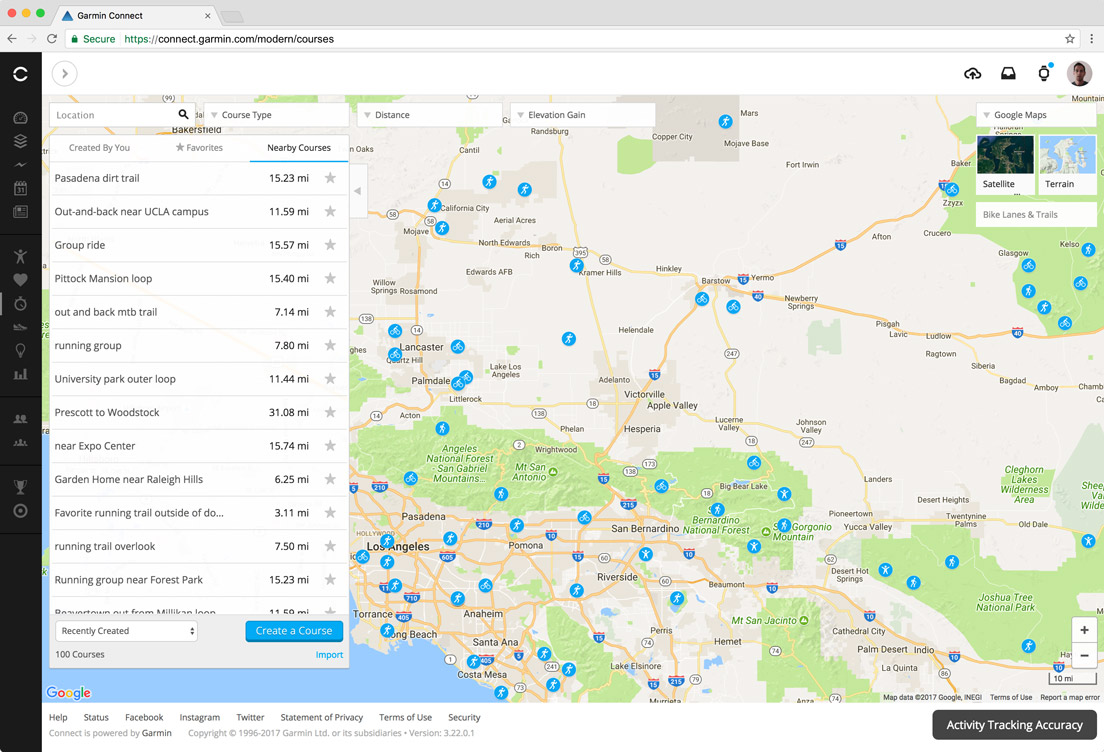
Task: Open Running group near Forest Park course
Action: point(199,579)
